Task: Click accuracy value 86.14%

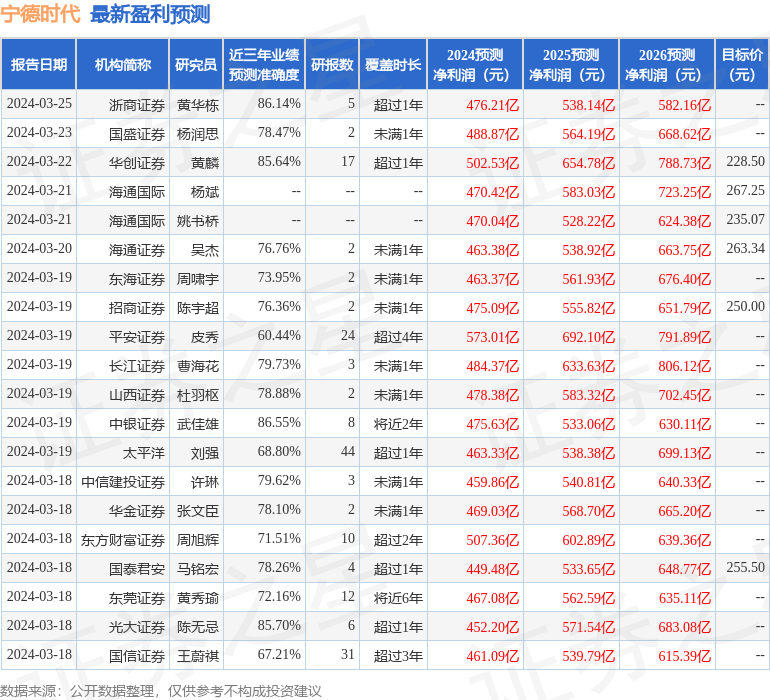Action: 279,104
